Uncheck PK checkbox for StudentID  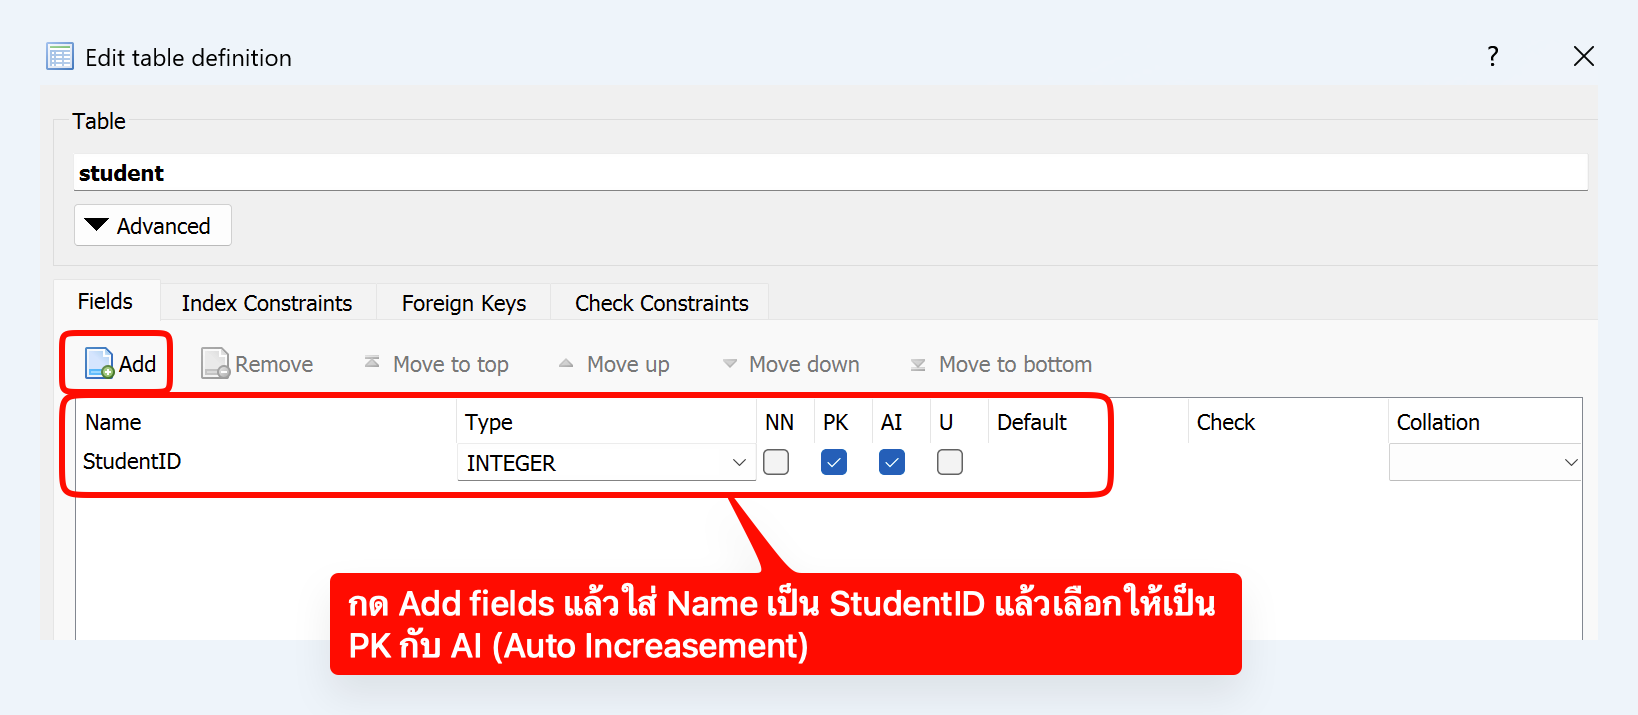point(834,462)
